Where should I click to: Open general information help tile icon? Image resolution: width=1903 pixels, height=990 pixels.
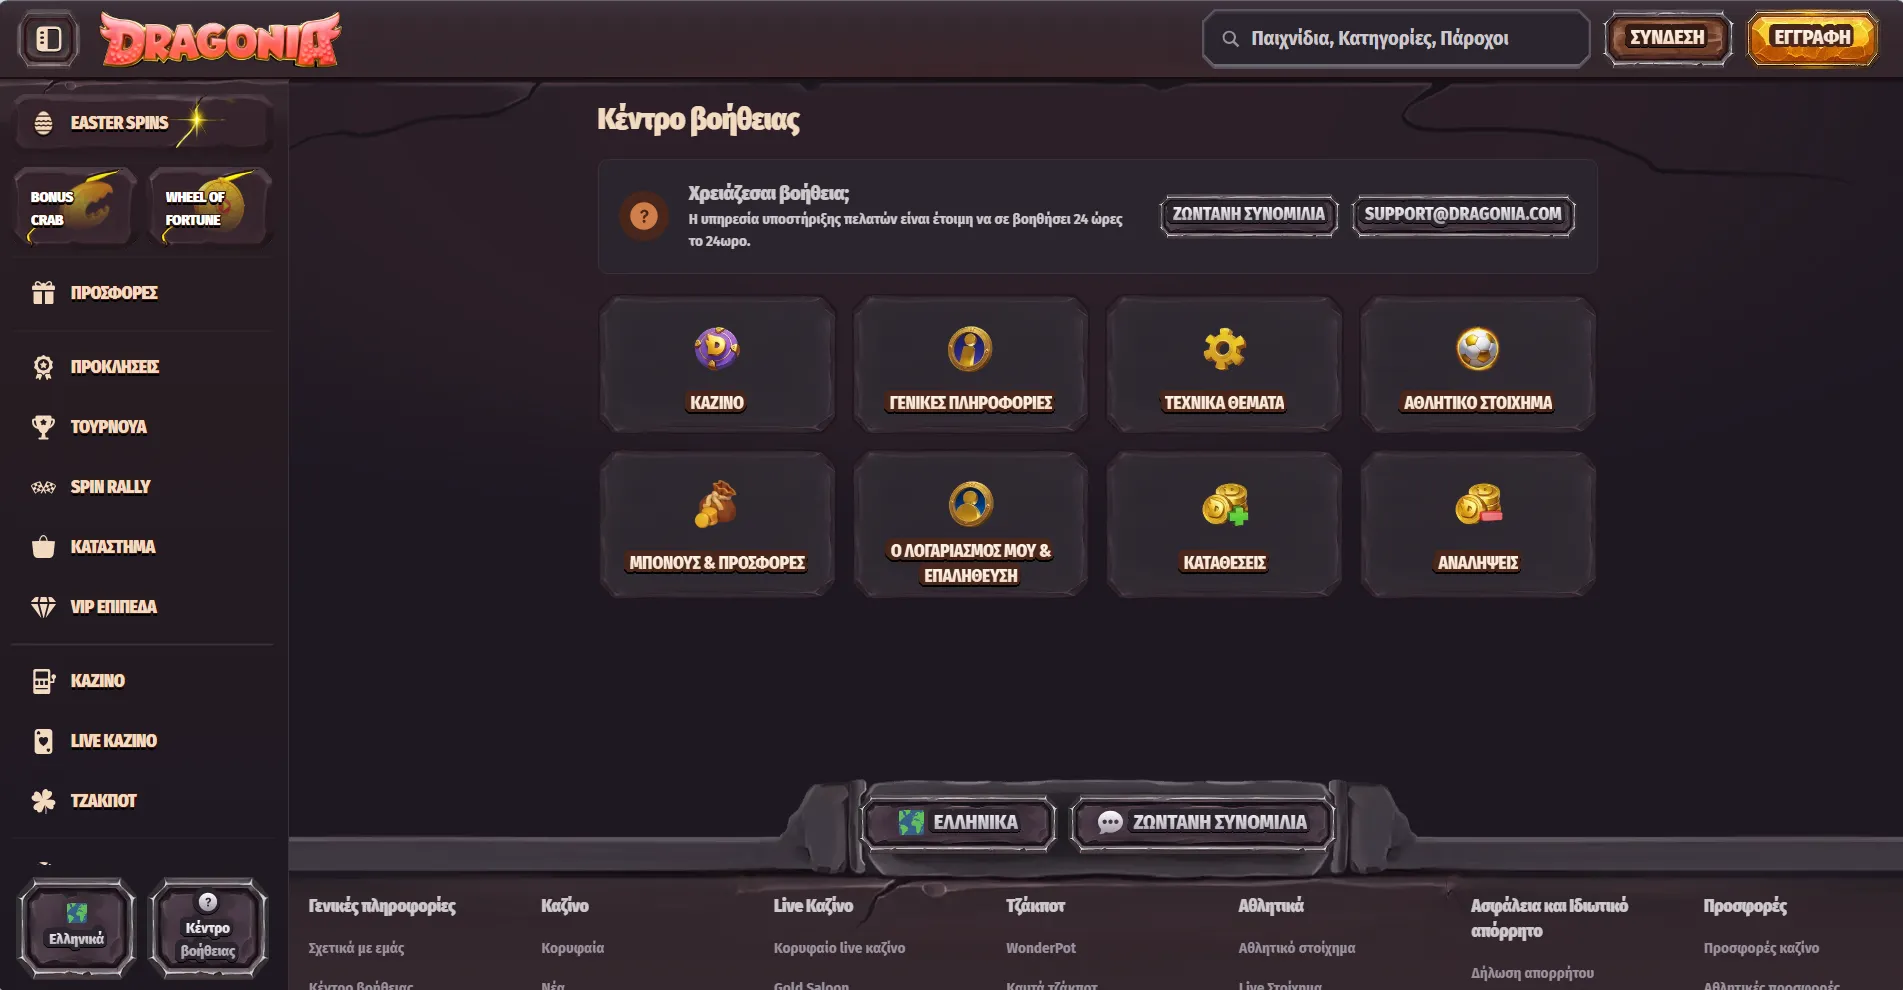coord(970,348)
